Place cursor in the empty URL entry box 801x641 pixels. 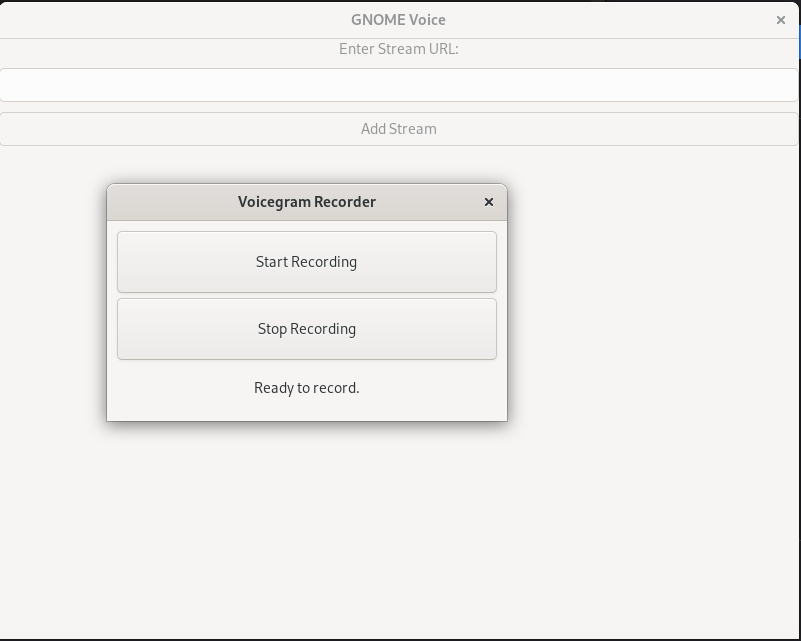pyautogui.click(x=399, y=85)
